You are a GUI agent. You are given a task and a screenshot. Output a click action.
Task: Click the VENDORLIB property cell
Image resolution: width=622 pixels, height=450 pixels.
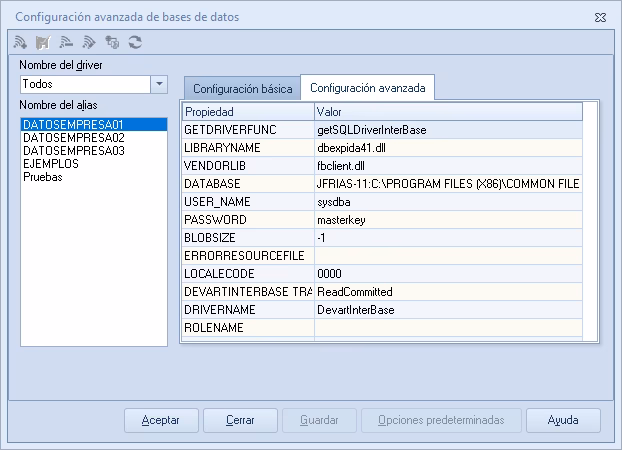[248, 166]
